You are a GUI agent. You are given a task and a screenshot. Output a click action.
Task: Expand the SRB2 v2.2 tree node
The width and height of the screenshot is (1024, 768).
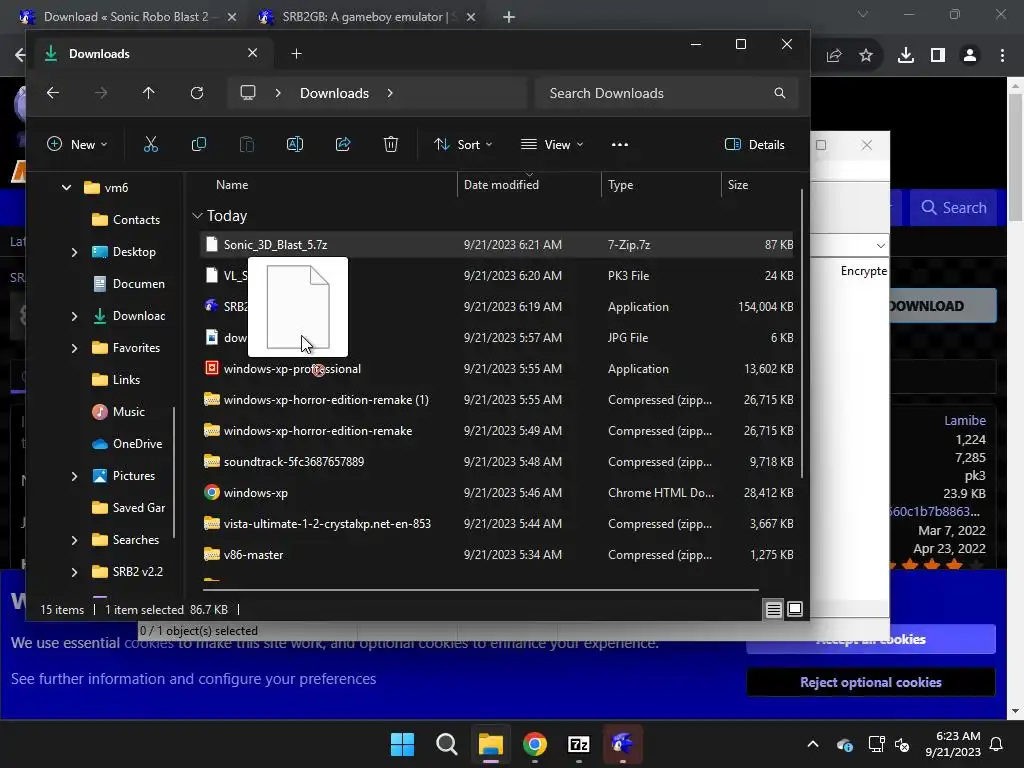click(74, 572)
